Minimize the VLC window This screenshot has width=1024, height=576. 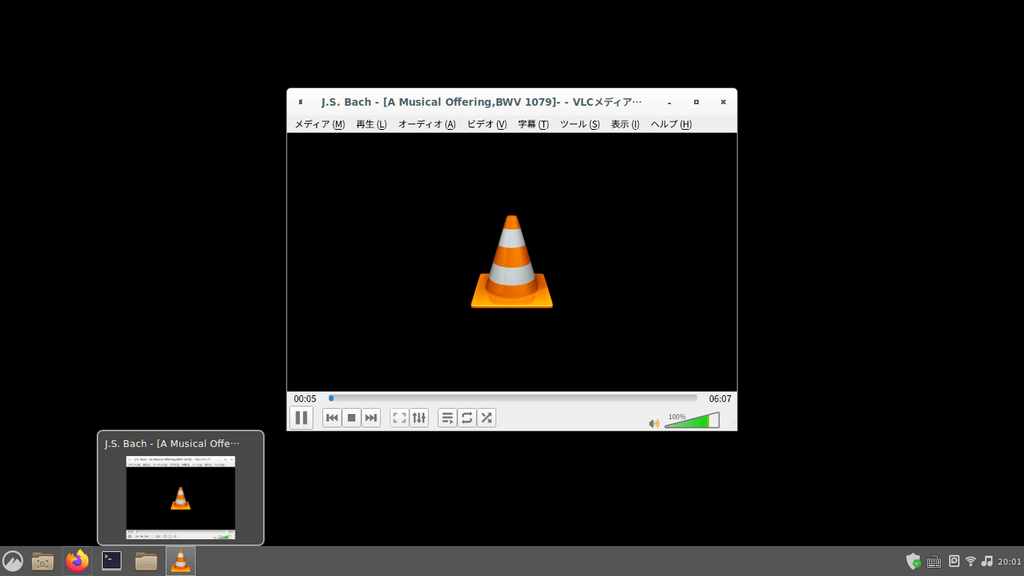click(x=669, y=103)
